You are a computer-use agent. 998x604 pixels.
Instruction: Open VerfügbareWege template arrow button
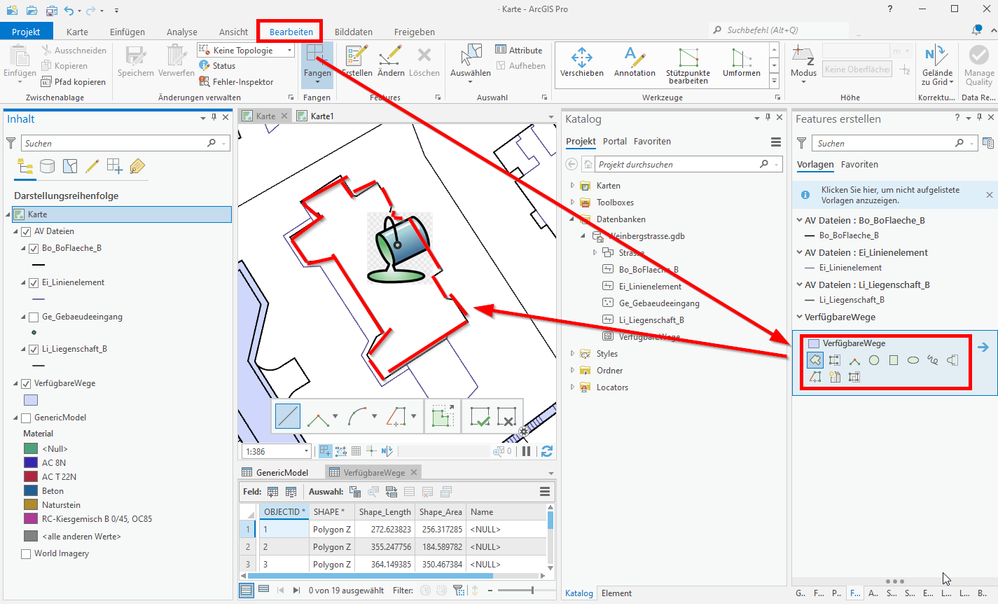[x=983, y=347]
